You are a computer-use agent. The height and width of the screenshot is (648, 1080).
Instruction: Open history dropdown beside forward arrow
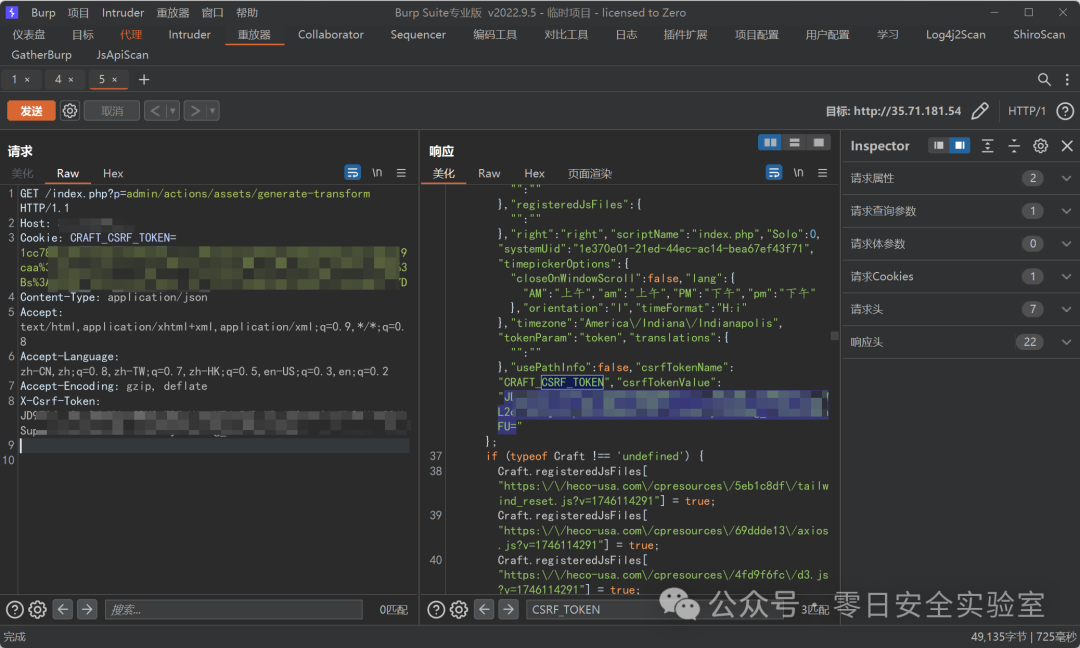pos(212,111)
